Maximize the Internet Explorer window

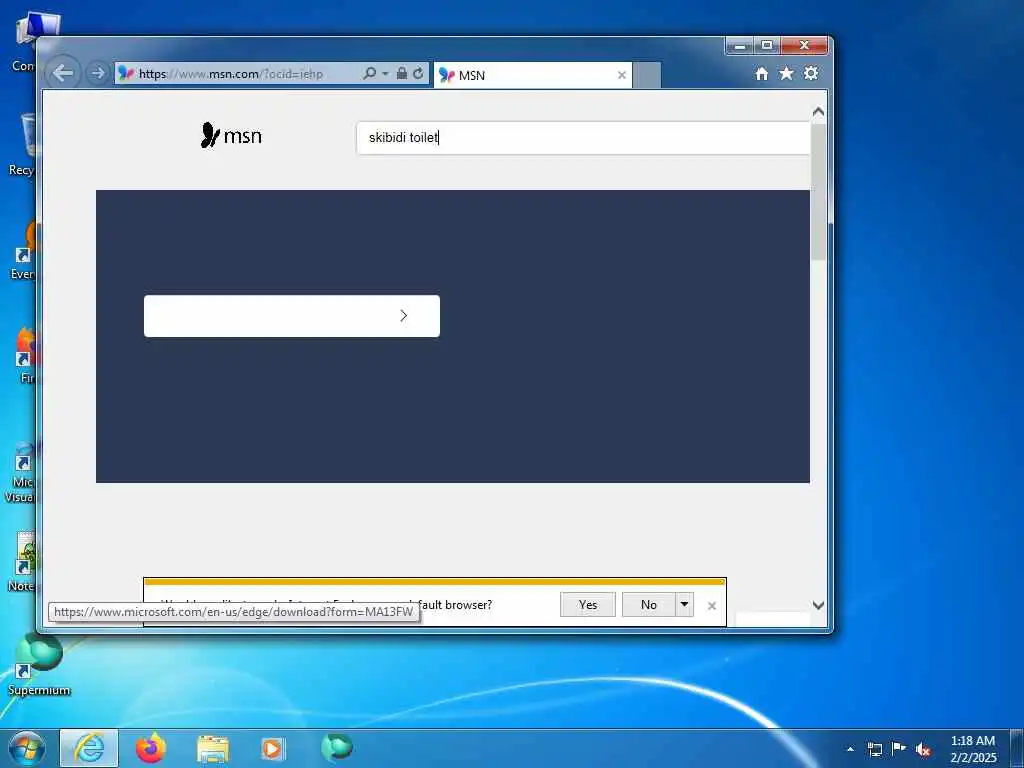pos(767,46)
